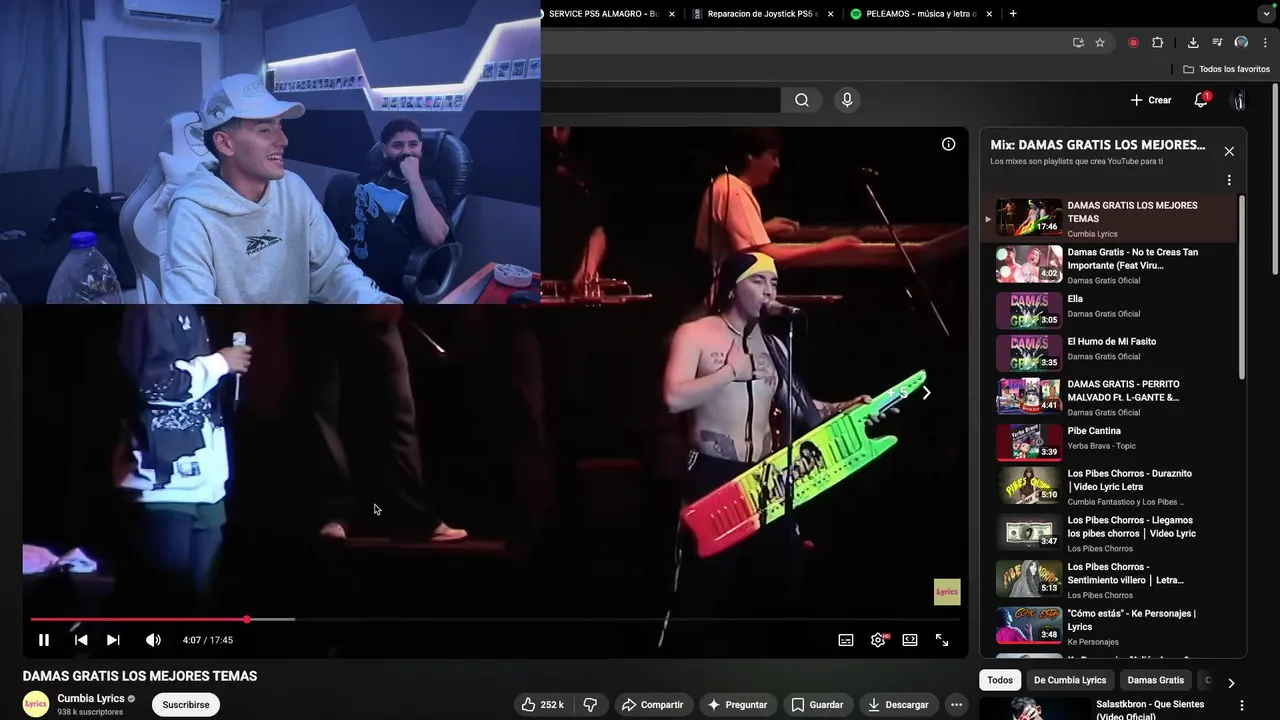Viewport: 1280px width, 720px height.
Task: Open the tab search dropdown
Action: [1267, 14]
